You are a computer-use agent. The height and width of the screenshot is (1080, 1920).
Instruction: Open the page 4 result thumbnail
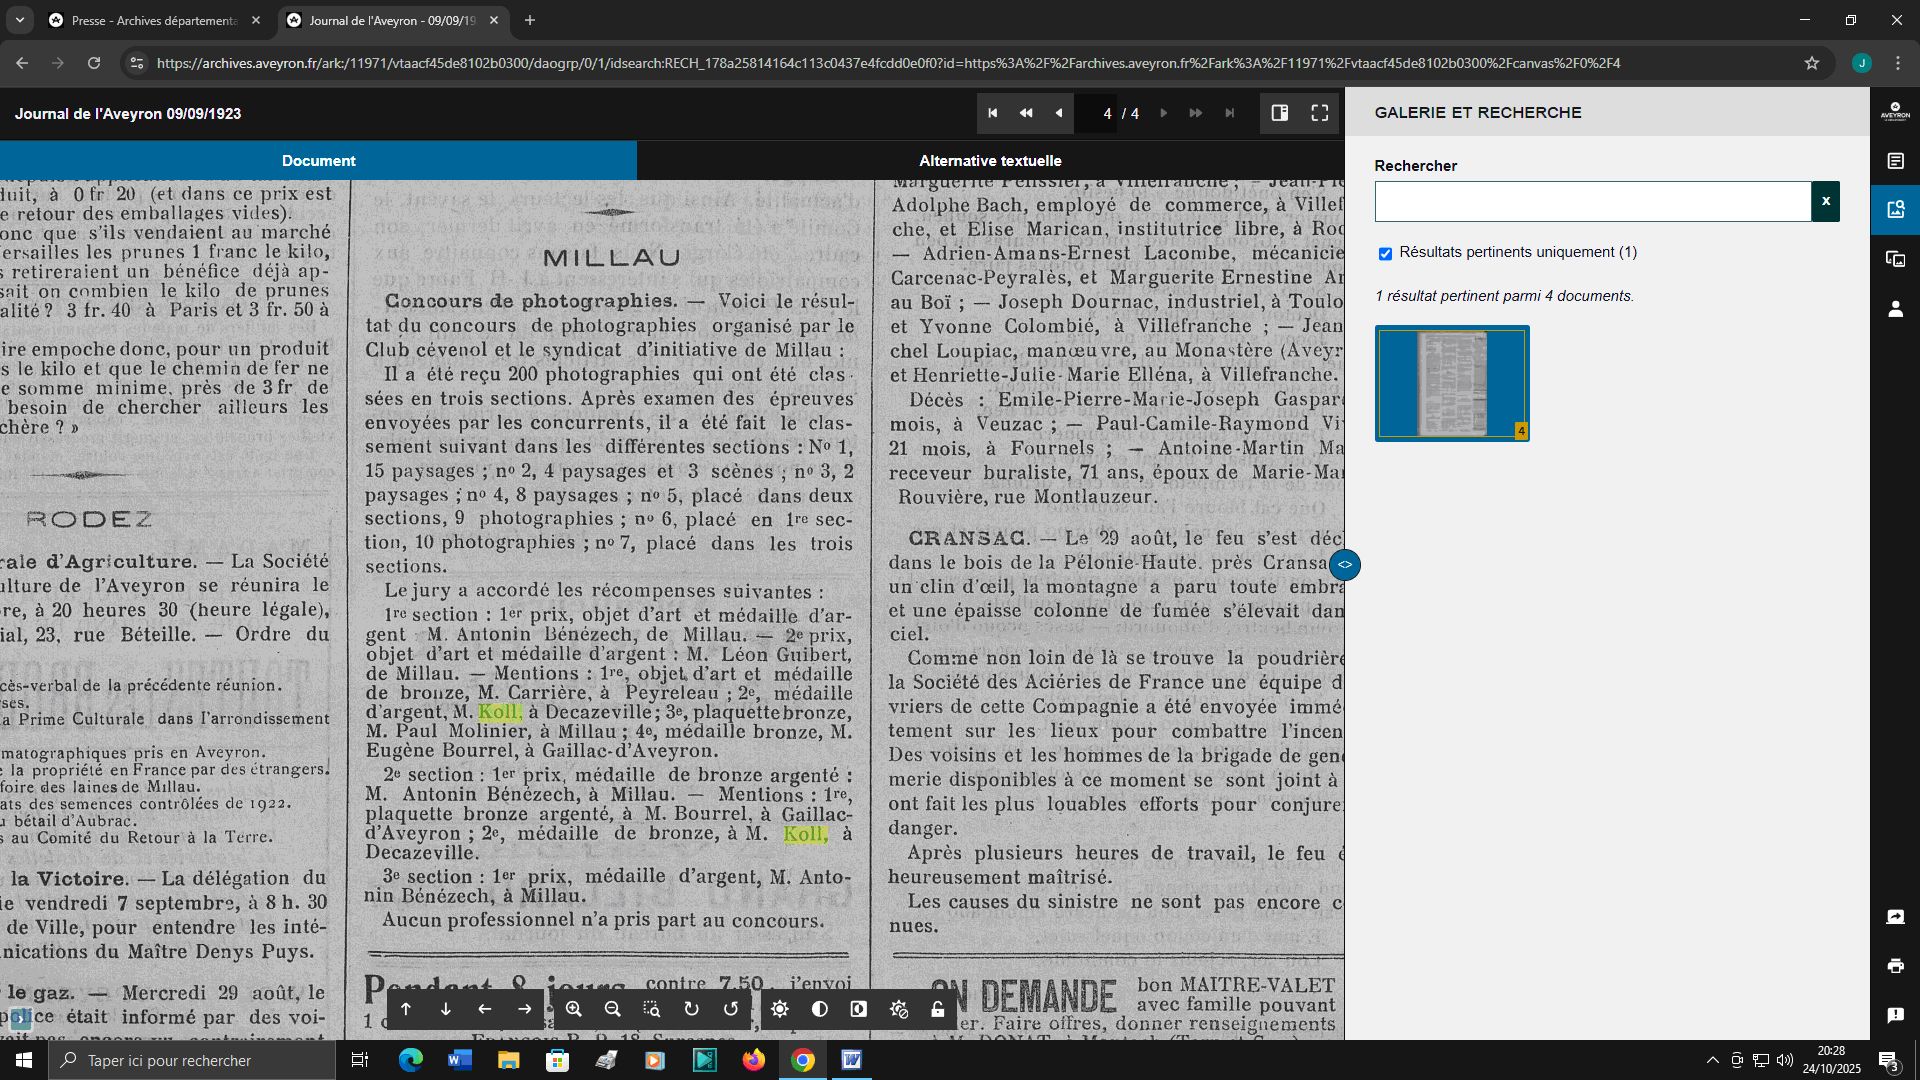[x=1452, y=383]
